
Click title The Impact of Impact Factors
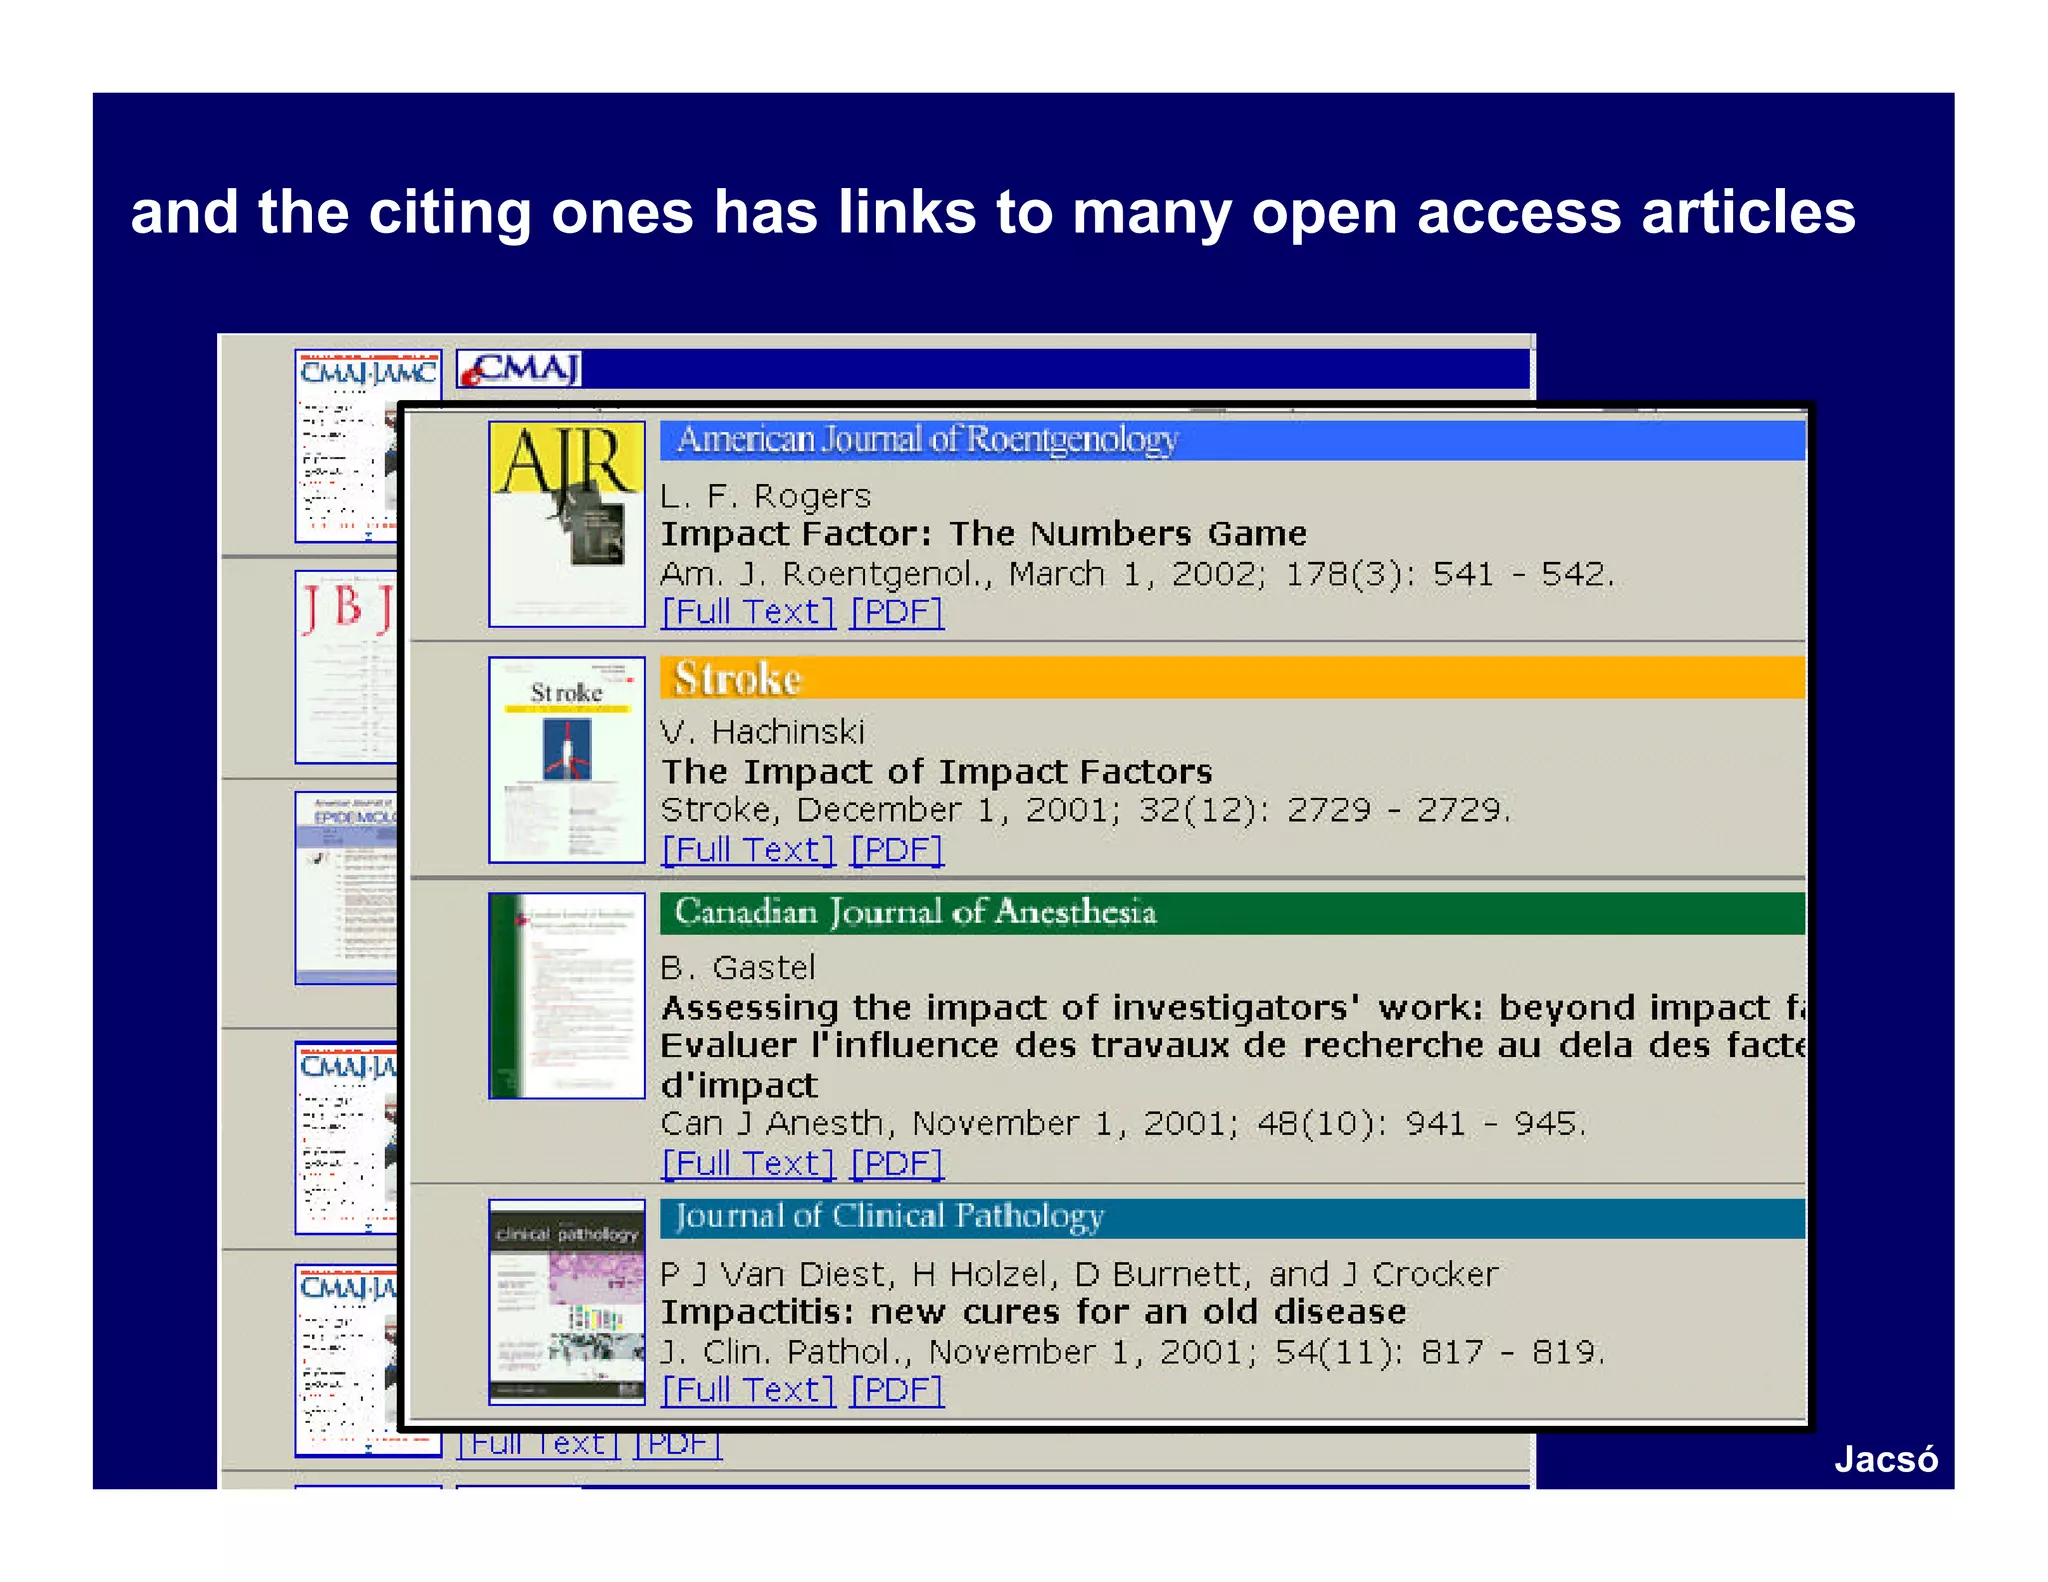pos(937,772)
